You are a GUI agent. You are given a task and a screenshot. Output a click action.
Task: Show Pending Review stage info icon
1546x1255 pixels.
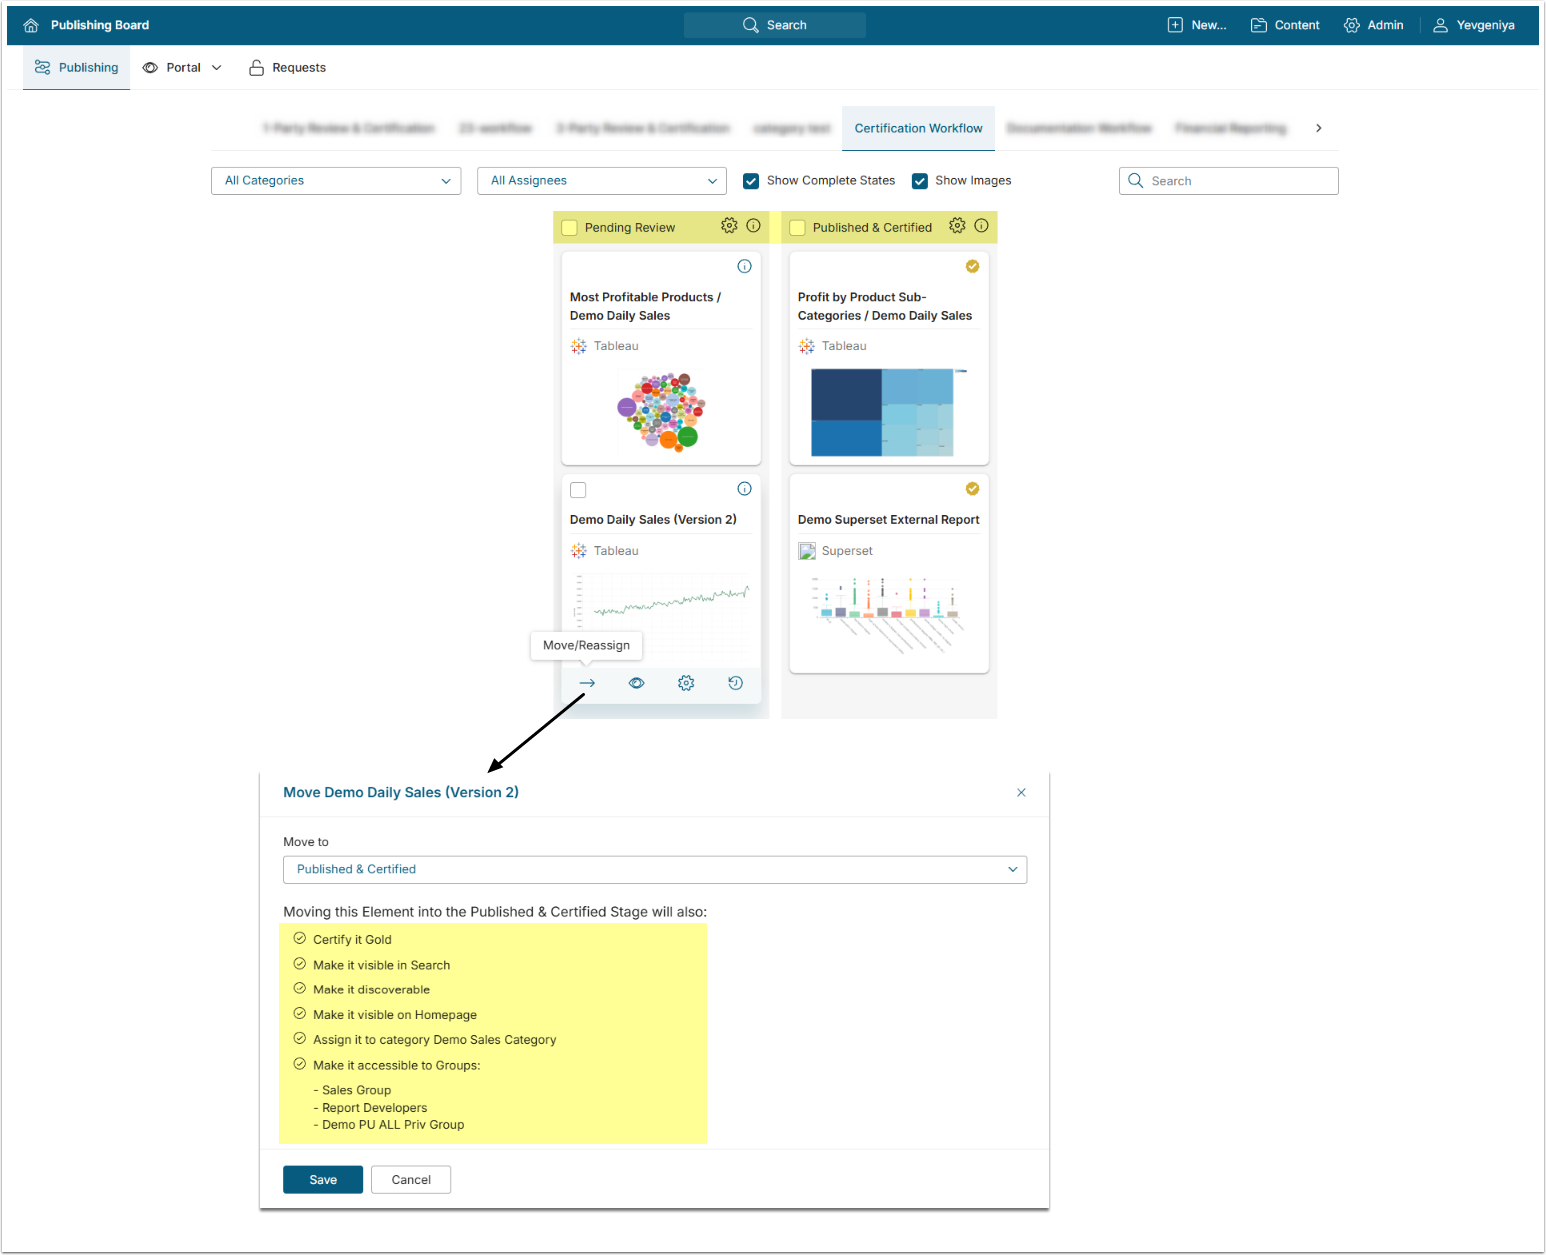[754, 226]
